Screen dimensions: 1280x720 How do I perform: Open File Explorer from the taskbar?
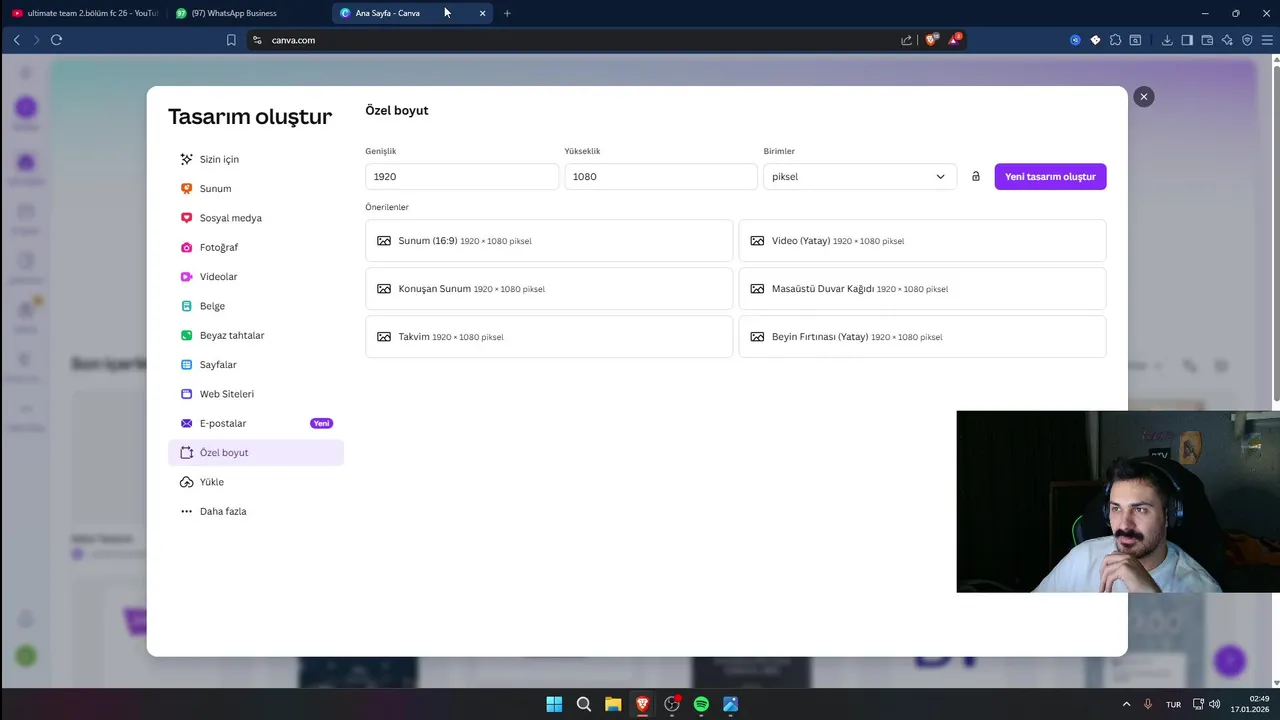pos(613,704)
